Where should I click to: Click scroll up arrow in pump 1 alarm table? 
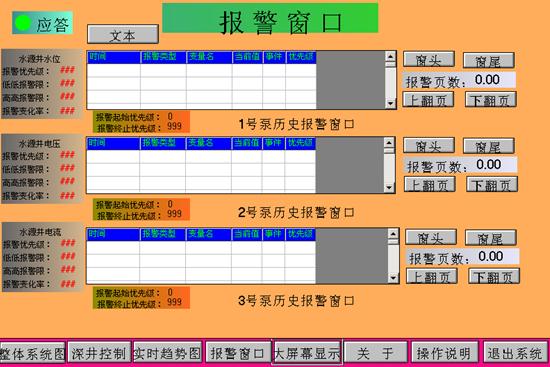coord(390,56)
